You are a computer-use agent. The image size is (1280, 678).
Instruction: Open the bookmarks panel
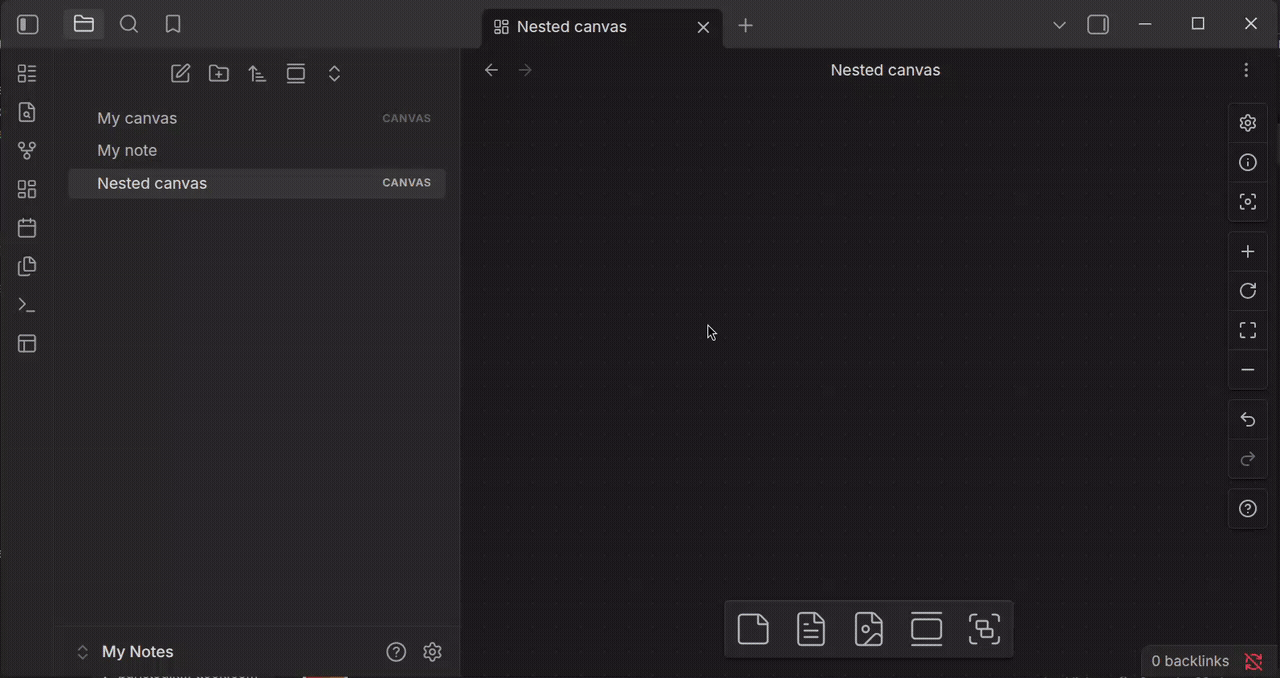(x=173, y=24)
